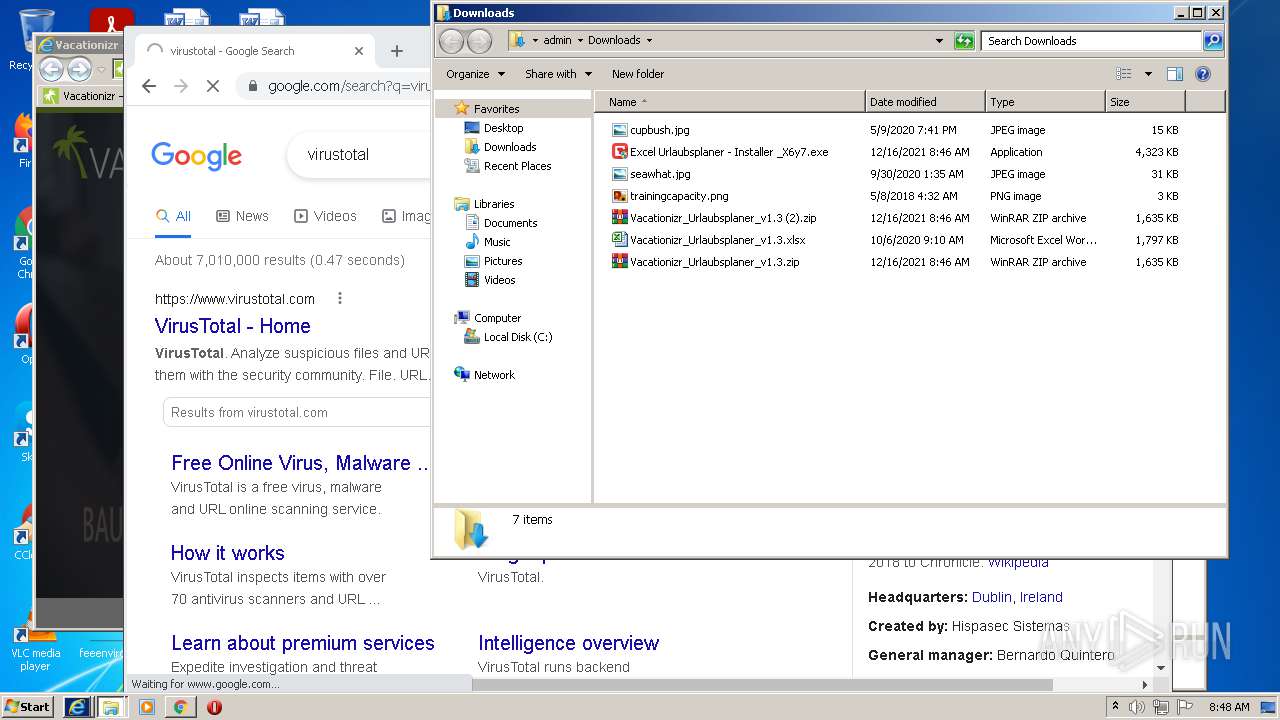Select Vacationizr_Urlaubsplaner_v1.3 (2).zip archive

(714, 218)
